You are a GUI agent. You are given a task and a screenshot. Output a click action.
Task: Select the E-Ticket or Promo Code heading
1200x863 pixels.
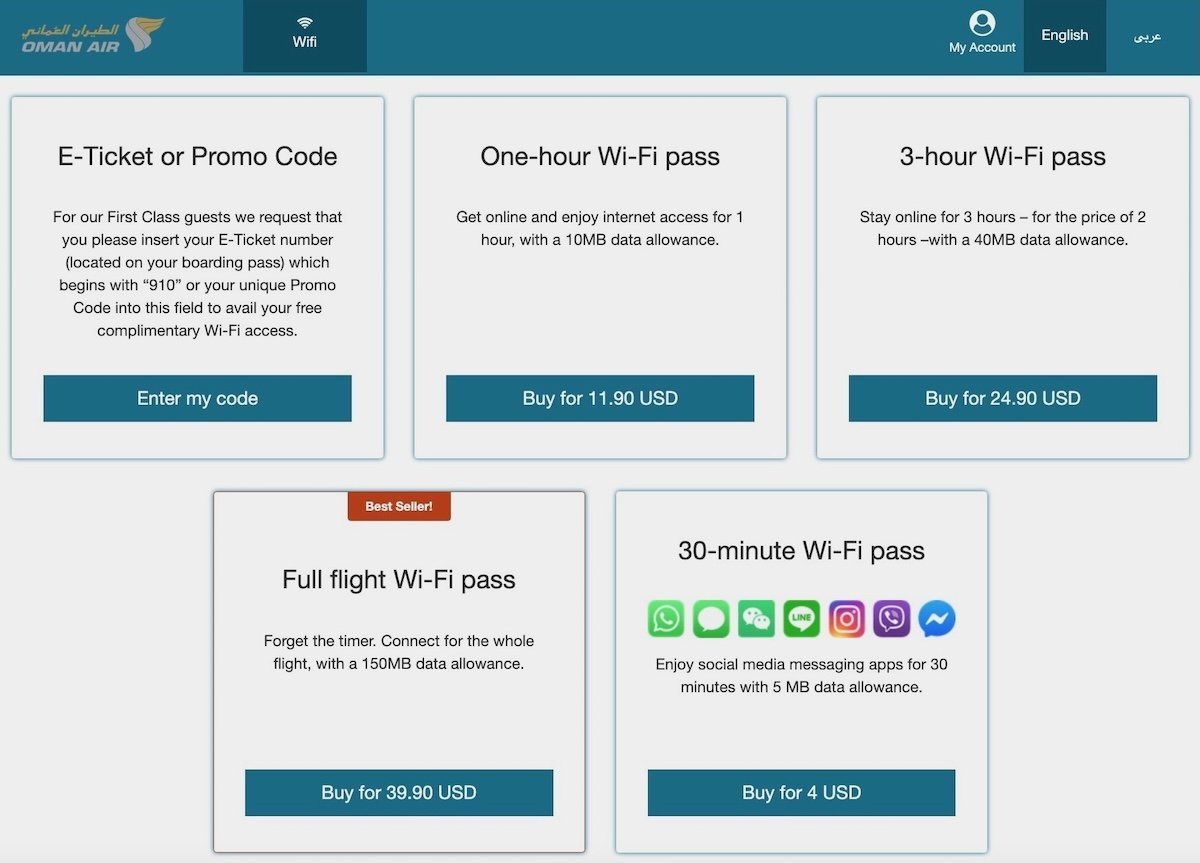(197, 156)
